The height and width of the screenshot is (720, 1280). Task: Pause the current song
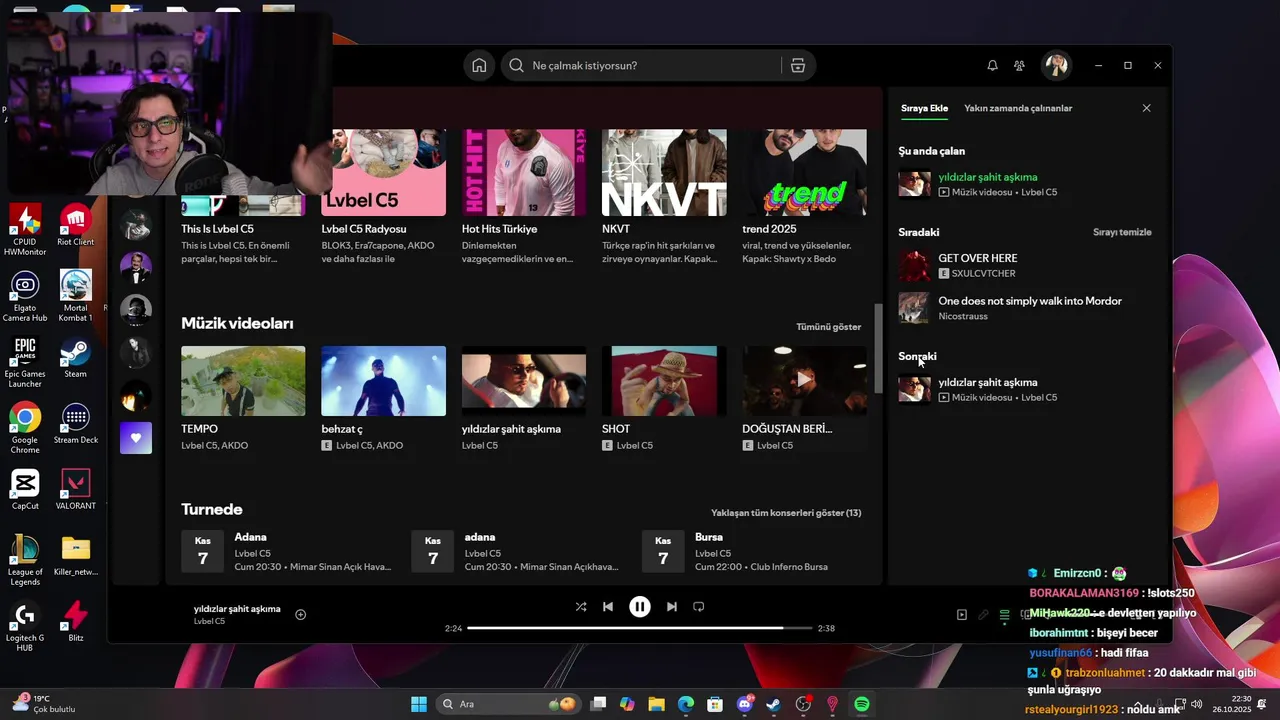click(x=640, y=606)
